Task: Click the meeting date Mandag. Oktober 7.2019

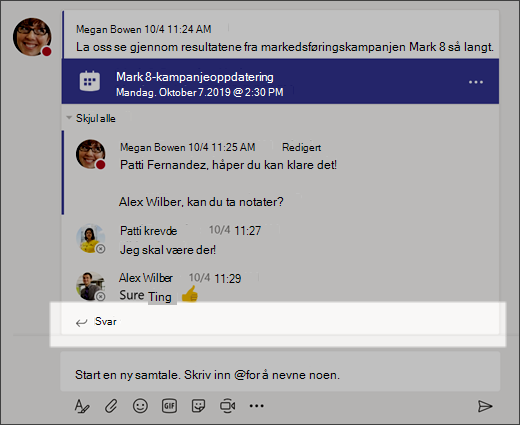Action: click(x=200, y=92)
